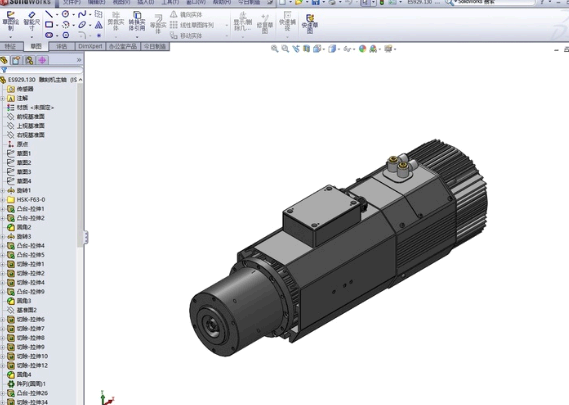This screenshot has width=569, height=405.
Task: Click the Zoom to Fit icon
Action: (x=275, y=49)
